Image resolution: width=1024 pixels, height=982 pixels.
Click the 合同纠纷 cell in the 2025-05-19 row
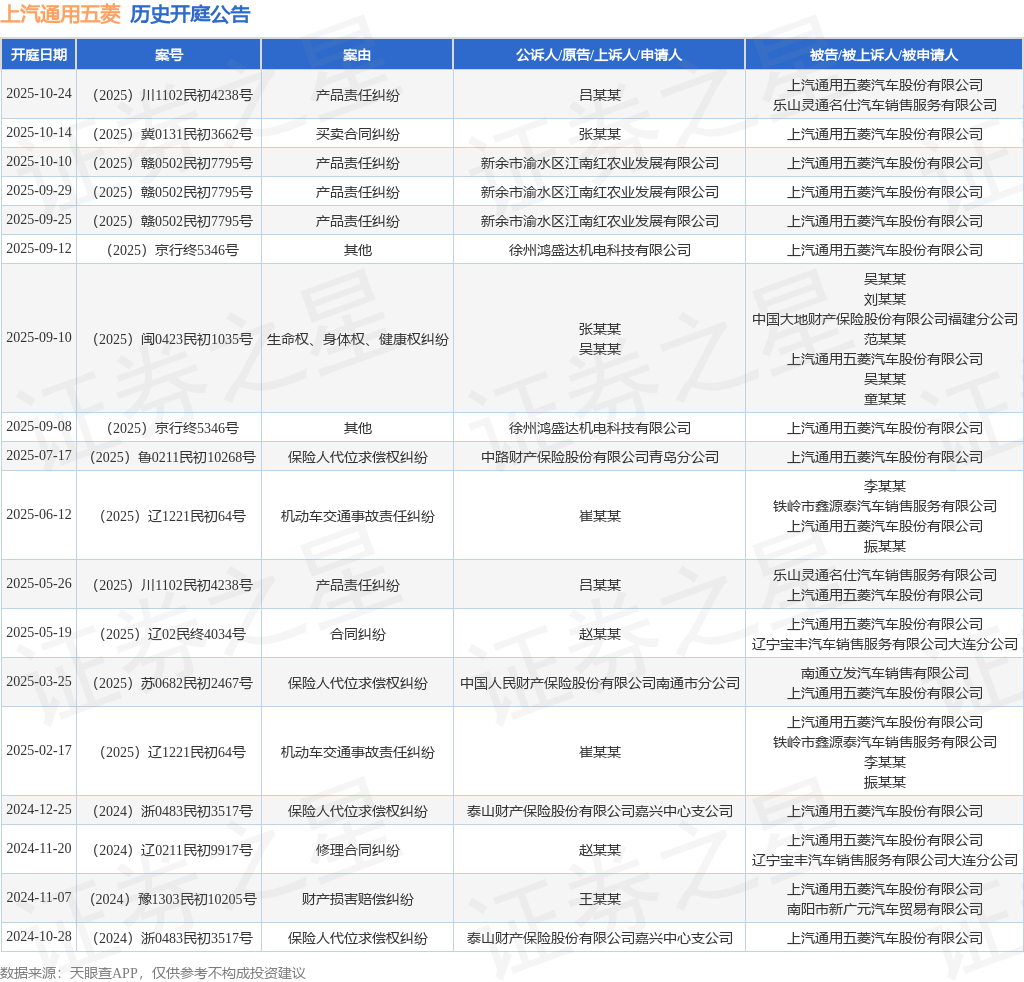click(x=357, y=634)
